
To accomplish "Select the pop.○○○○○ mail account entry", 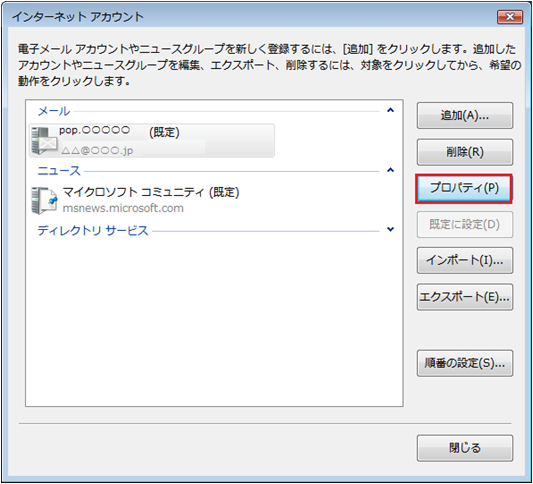I will coord(152,141).
